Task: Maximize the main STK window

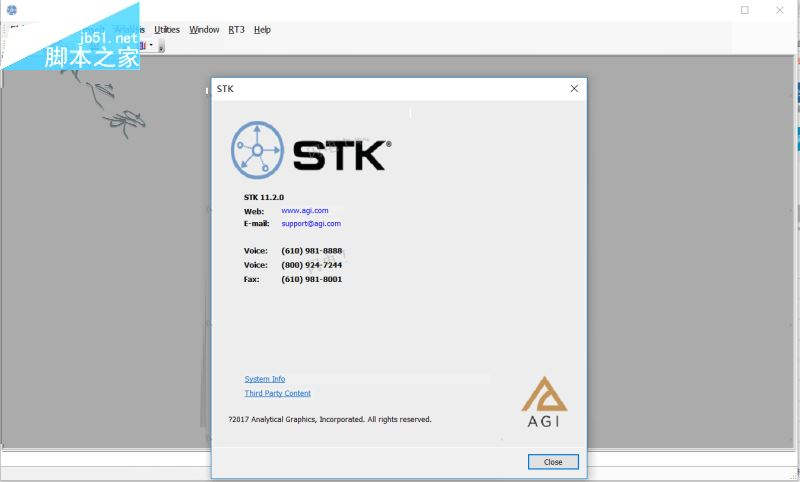Action: pyautogui.click(x=745, y=10)
